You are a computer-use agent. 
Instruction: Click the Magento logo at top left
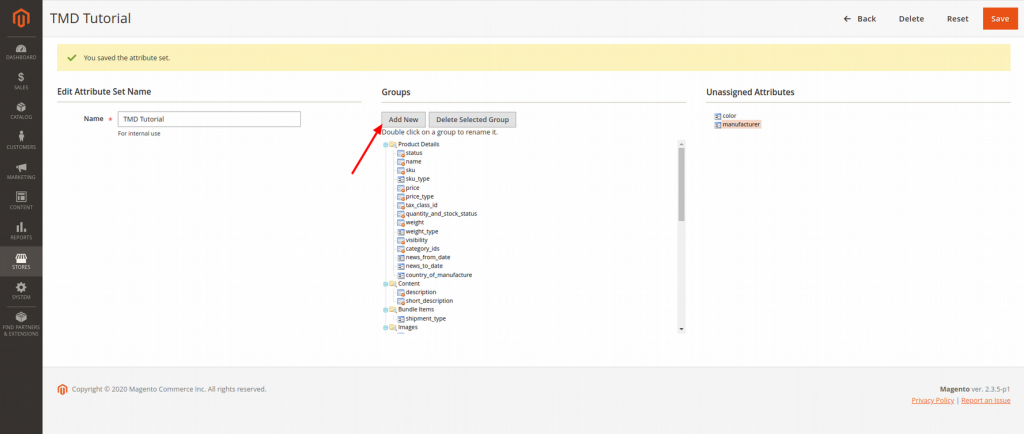21,18
